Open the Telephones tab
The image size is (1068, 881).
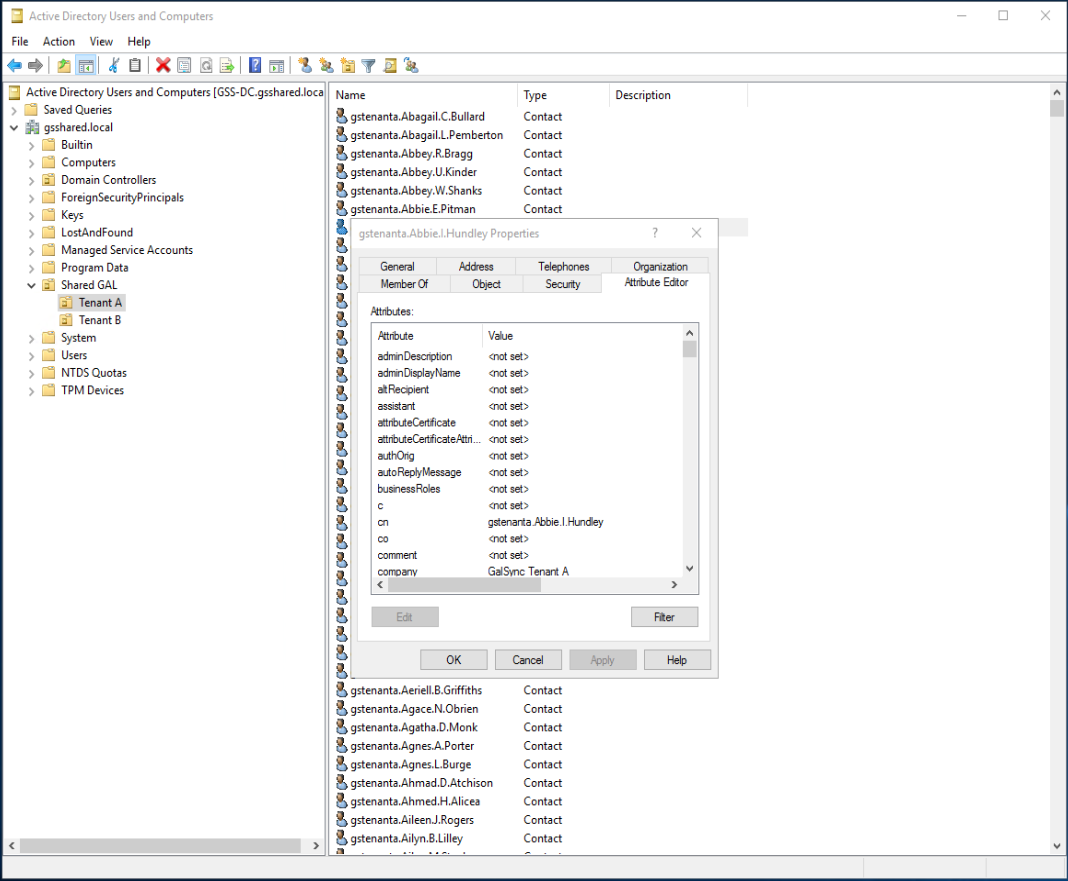point(563,266)
